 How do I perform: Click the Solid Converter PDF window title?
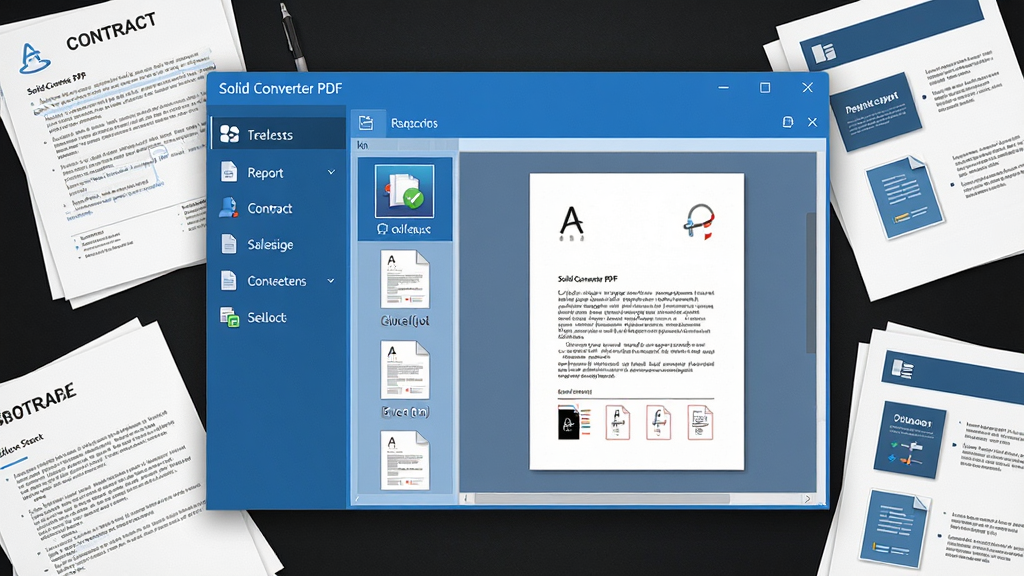[280, 88]
